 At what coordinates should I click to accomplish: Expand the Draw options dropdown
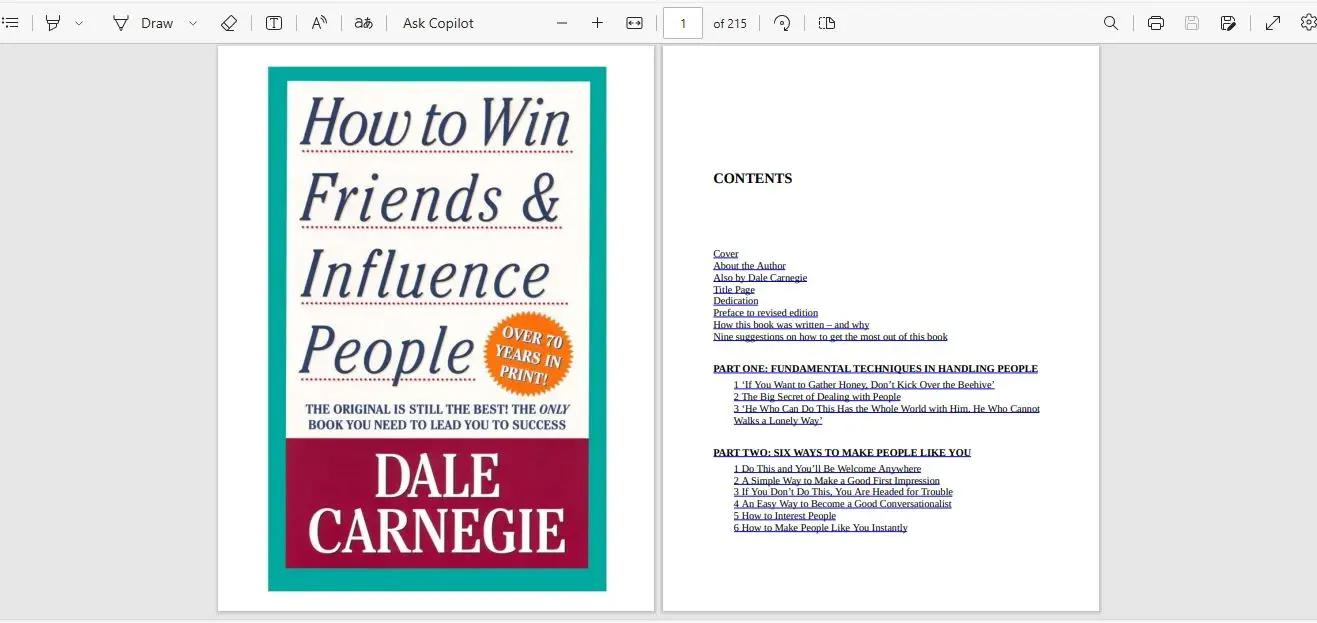193,22
